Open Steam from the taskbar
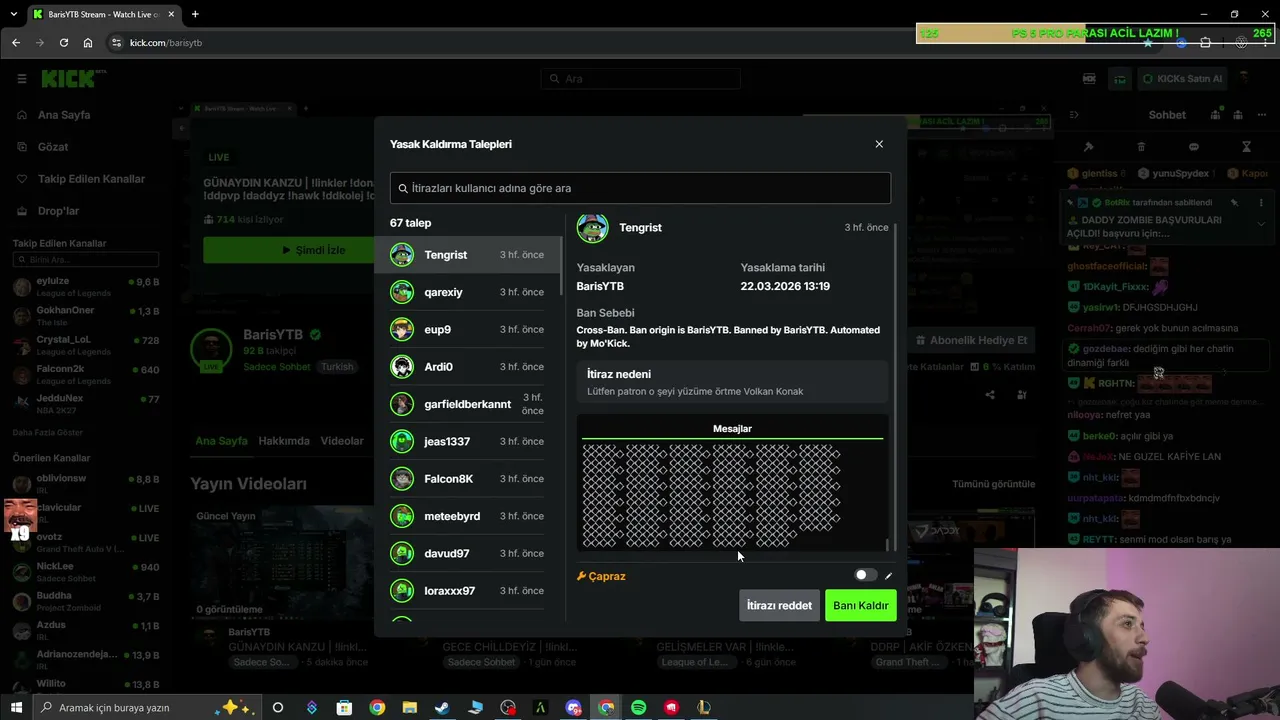 coord(442,708)
